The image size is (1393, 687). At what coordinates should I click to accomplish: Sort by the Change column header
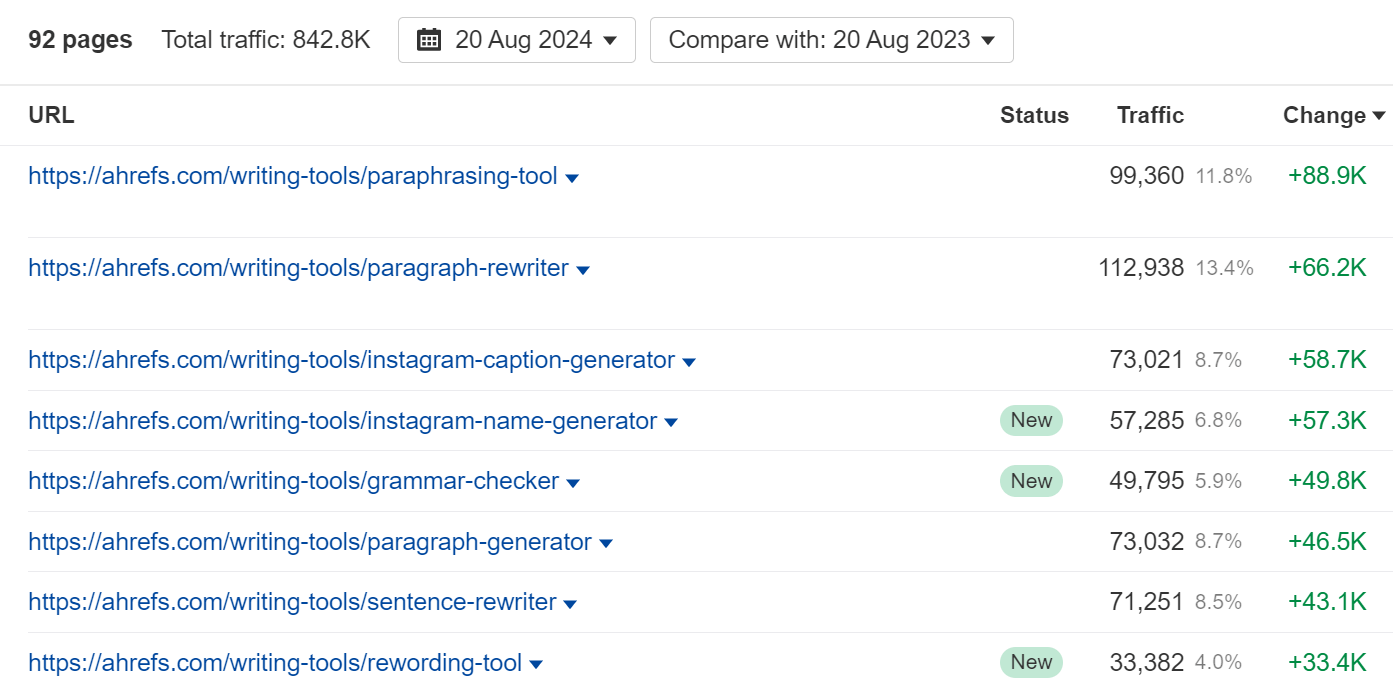pos(1333,116)
